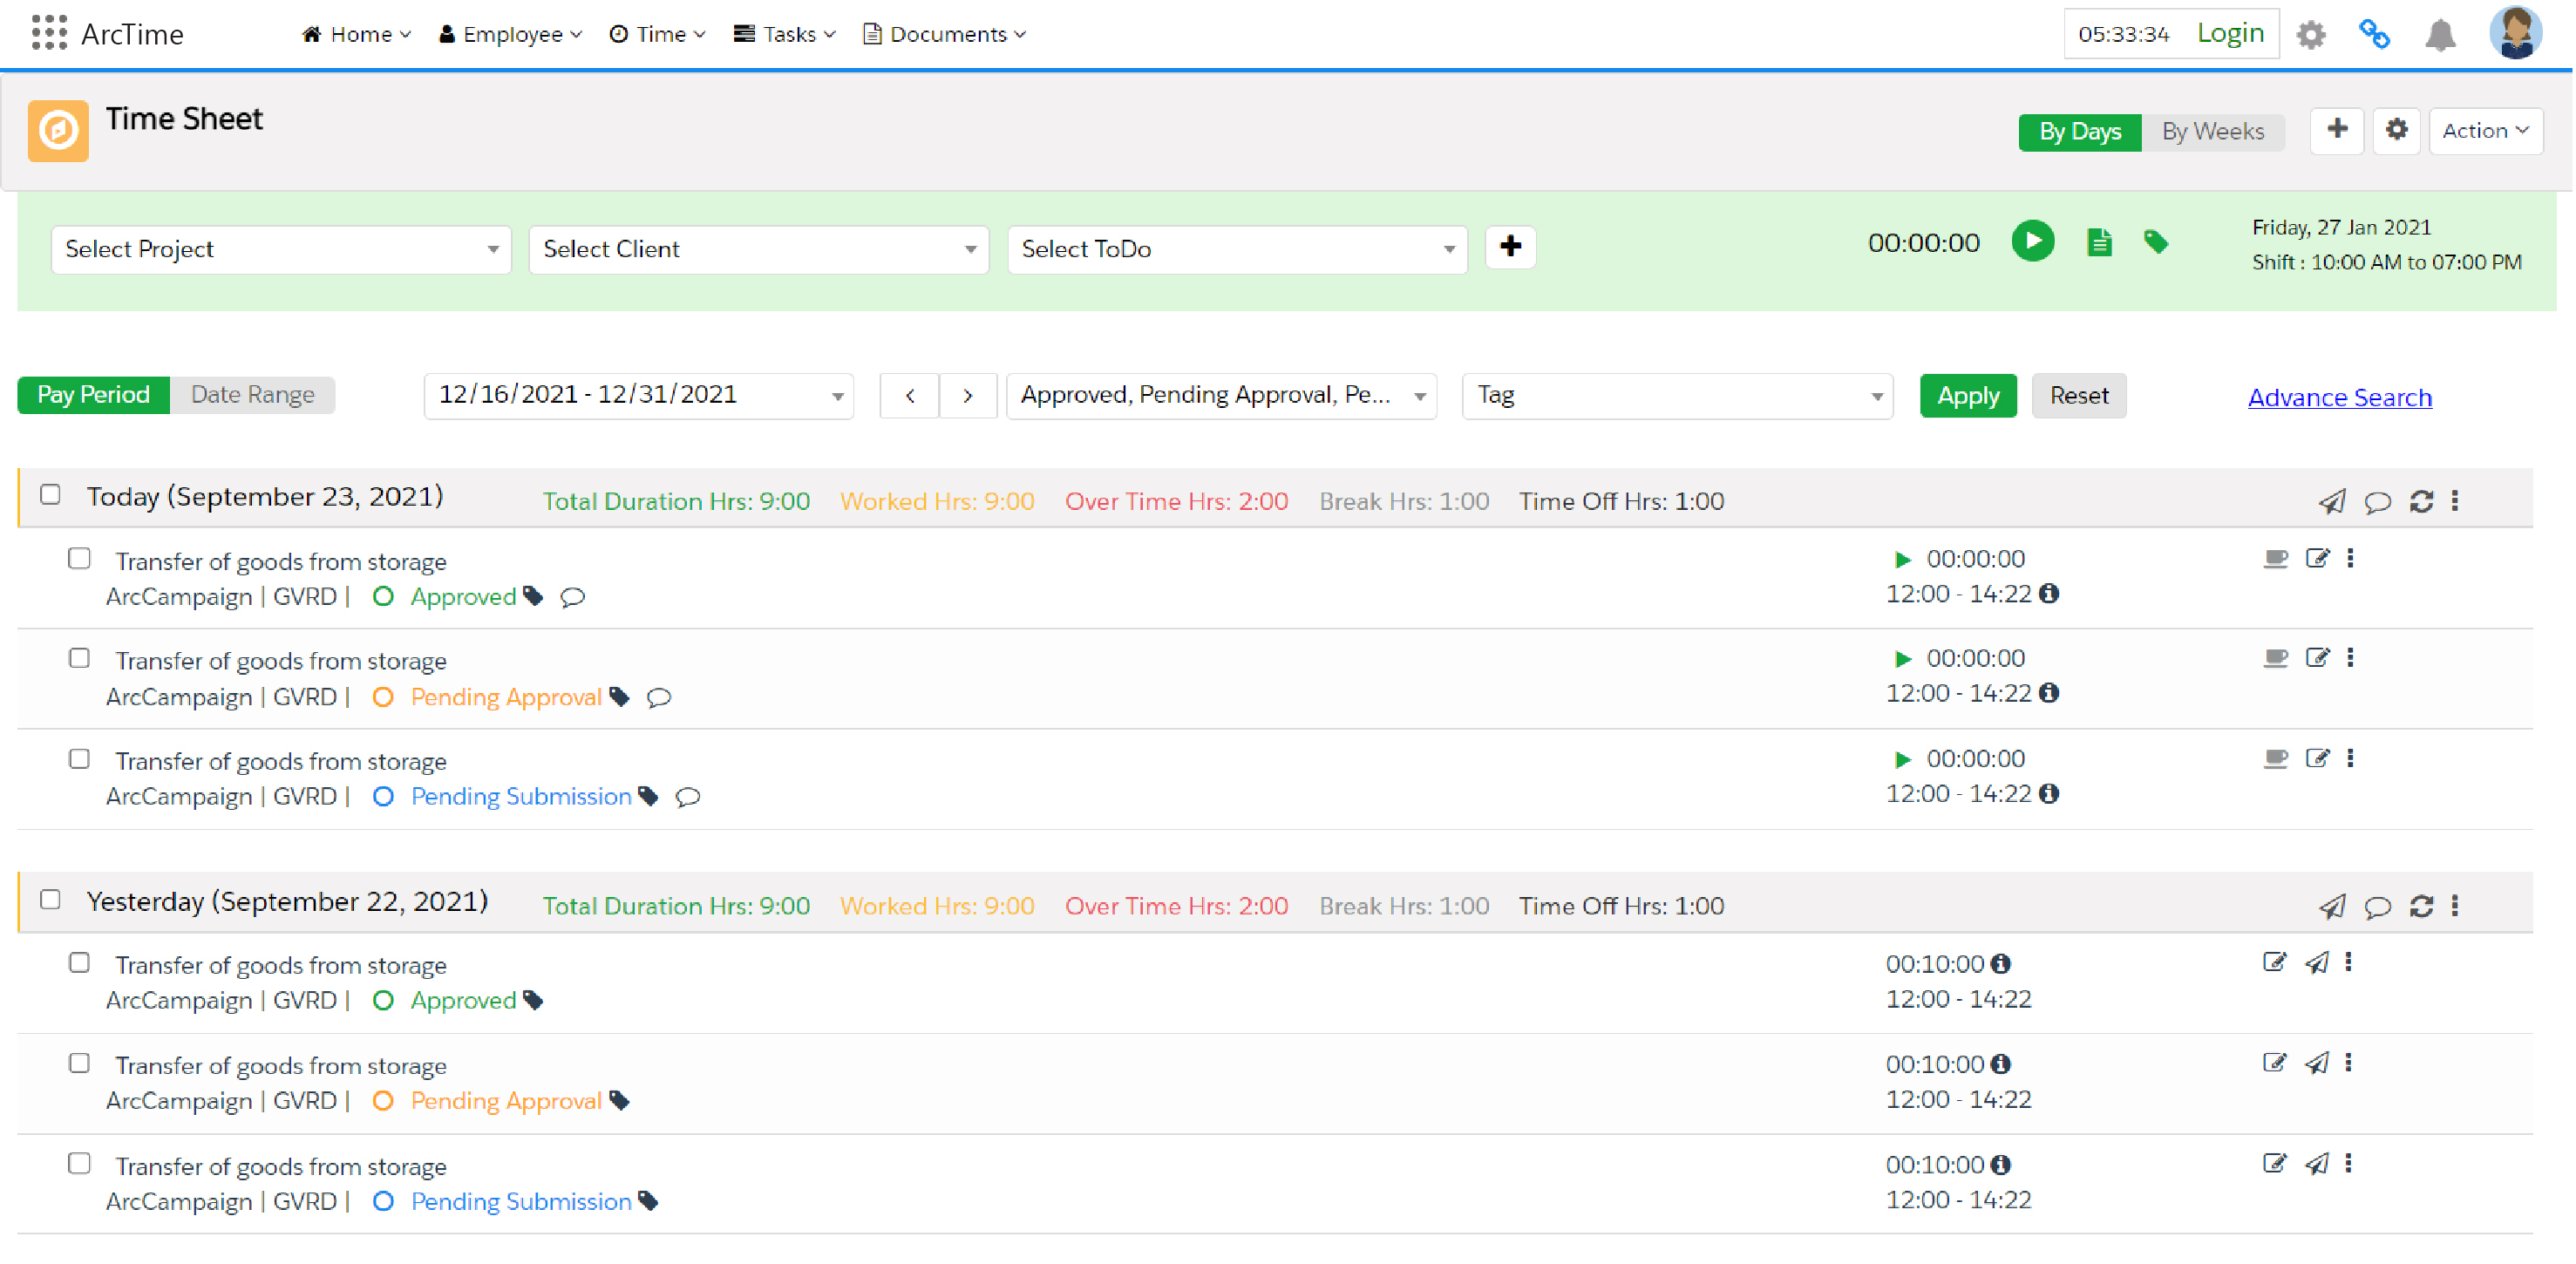Check the Today (September 23, 2021) checkbox
The height and width of the screenshot is (1264, 2576).
pyautogui.click(x=50, y=495)
